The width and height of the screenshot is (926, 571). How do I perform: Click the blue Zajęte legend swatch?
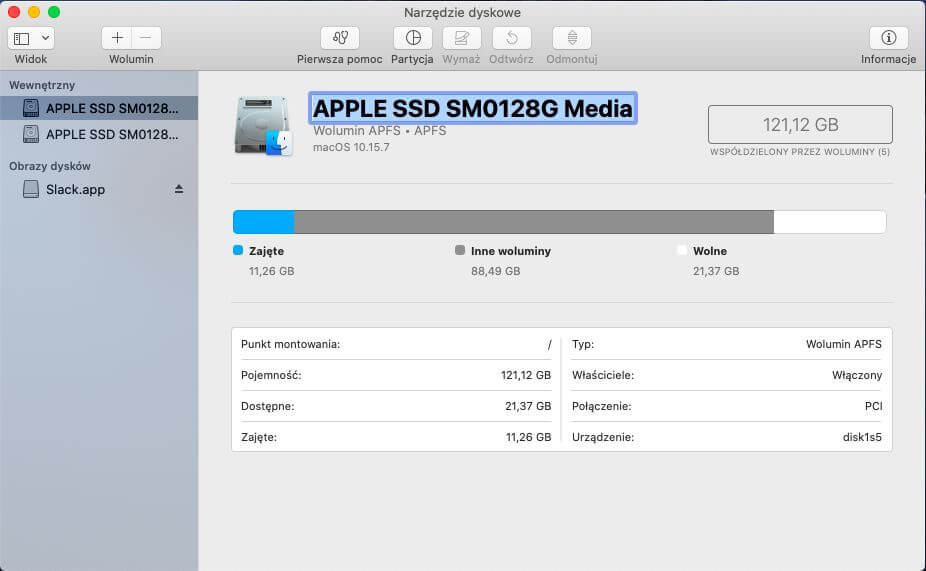238,250
